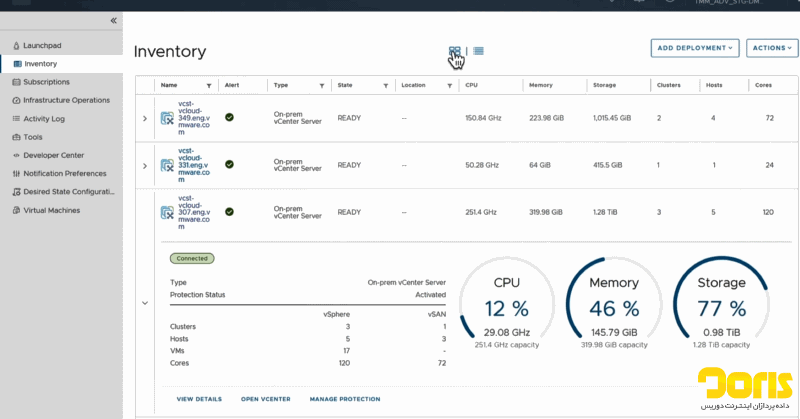Open vcst-vcloud-349.eng.vmware.com link

(193, 118)
